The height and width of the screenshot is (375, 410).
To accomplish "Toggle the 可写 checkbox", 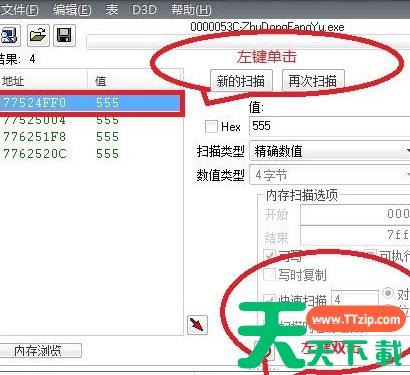I will coord(269,255).
